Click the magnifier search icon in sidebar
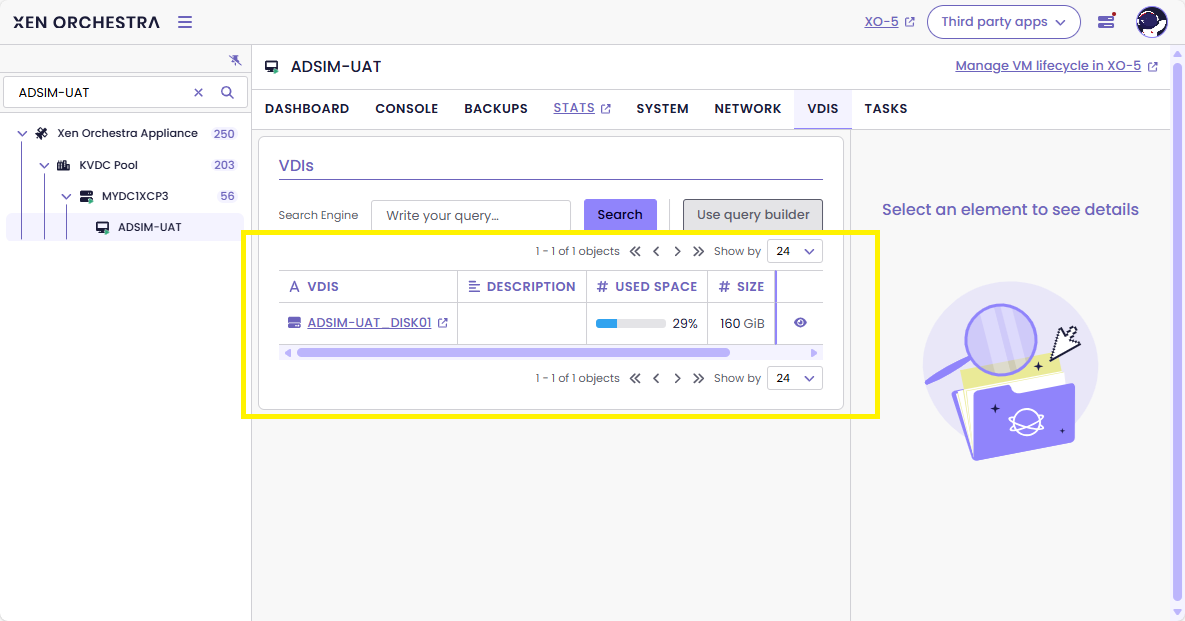 tap(227, 92)
